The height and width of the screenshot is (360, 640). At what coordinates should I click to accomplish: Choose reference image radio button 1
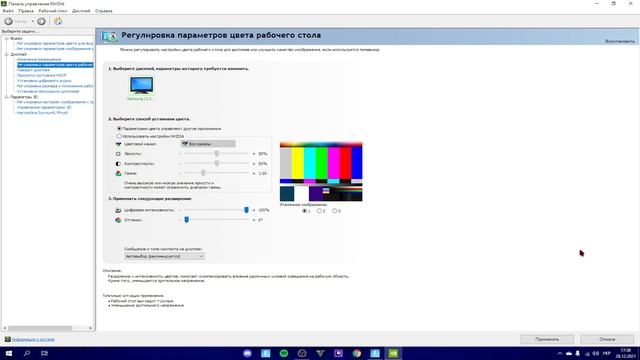click(304, 211)
